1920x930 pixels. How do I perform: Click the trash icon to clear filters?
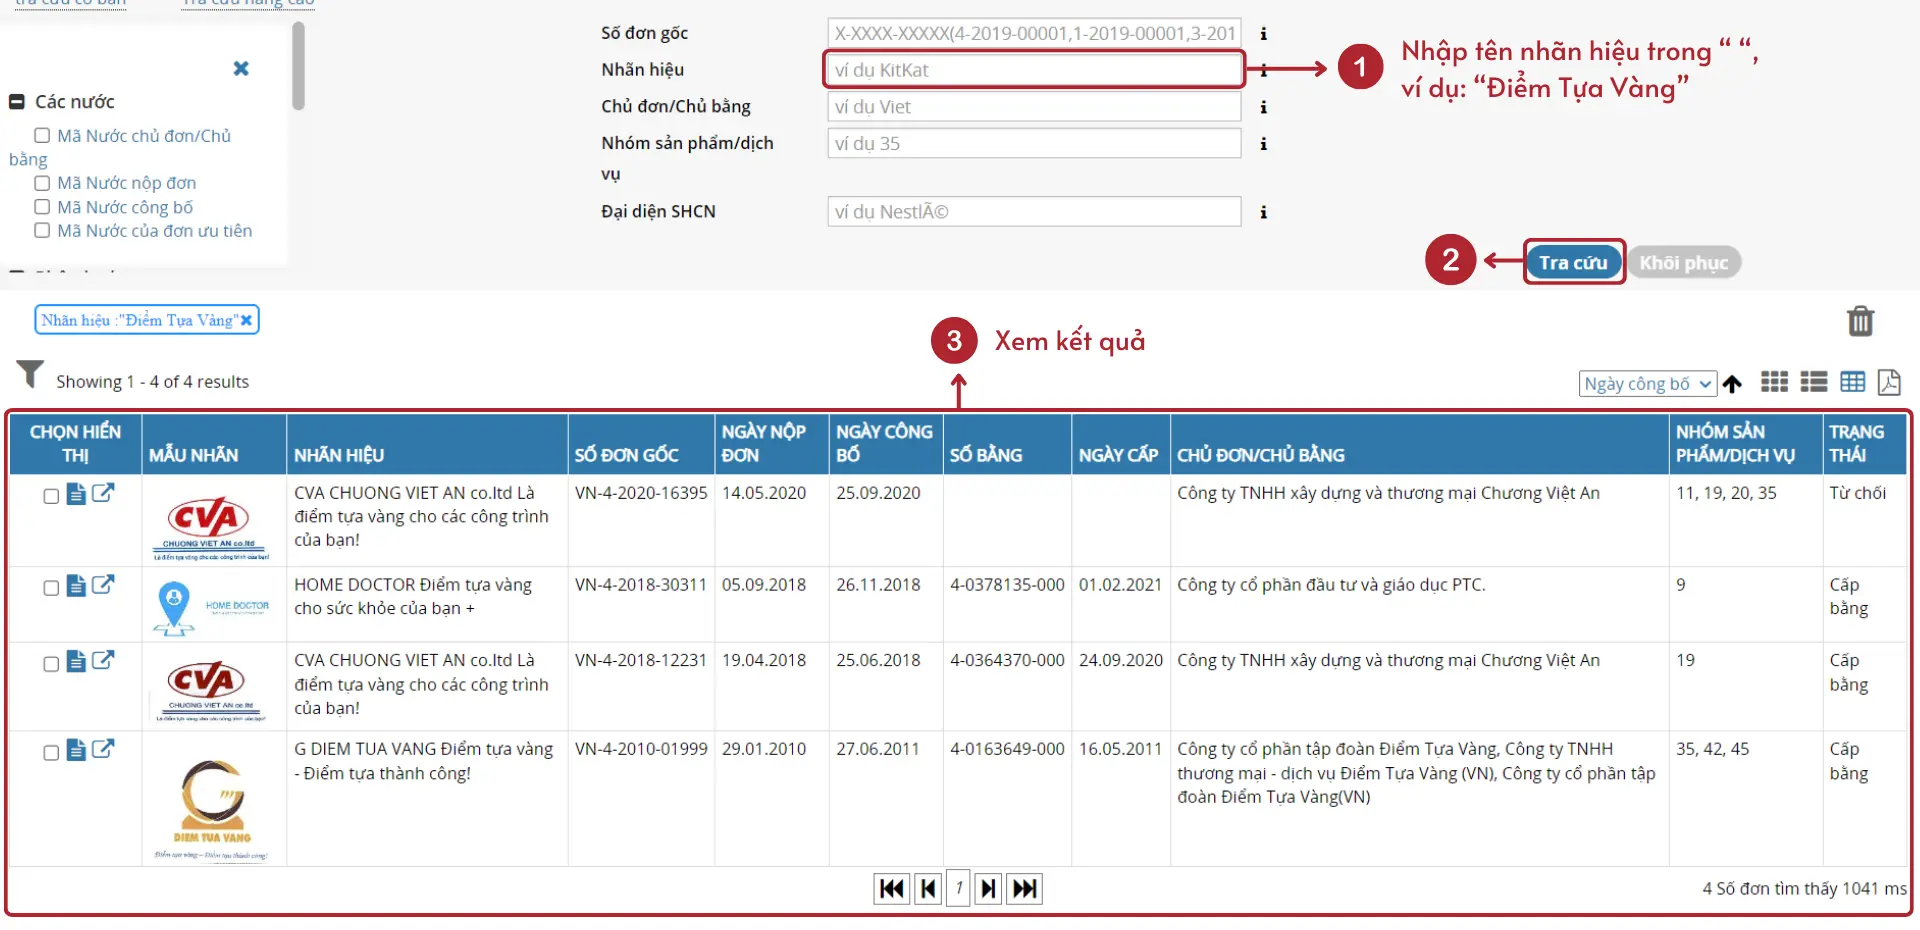1860,321
